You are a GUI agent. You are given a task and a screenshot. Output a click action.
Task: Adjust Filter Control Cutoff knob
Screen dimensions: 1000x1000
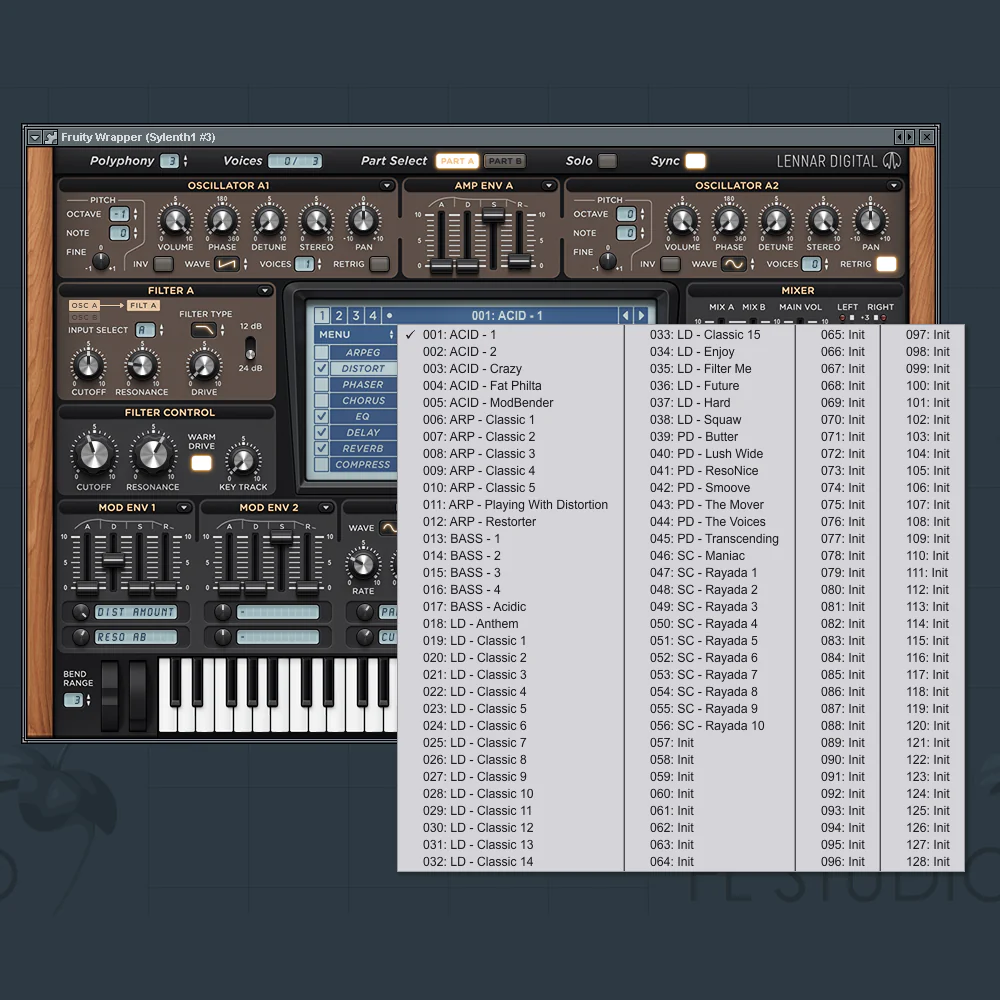click(94, 453)
